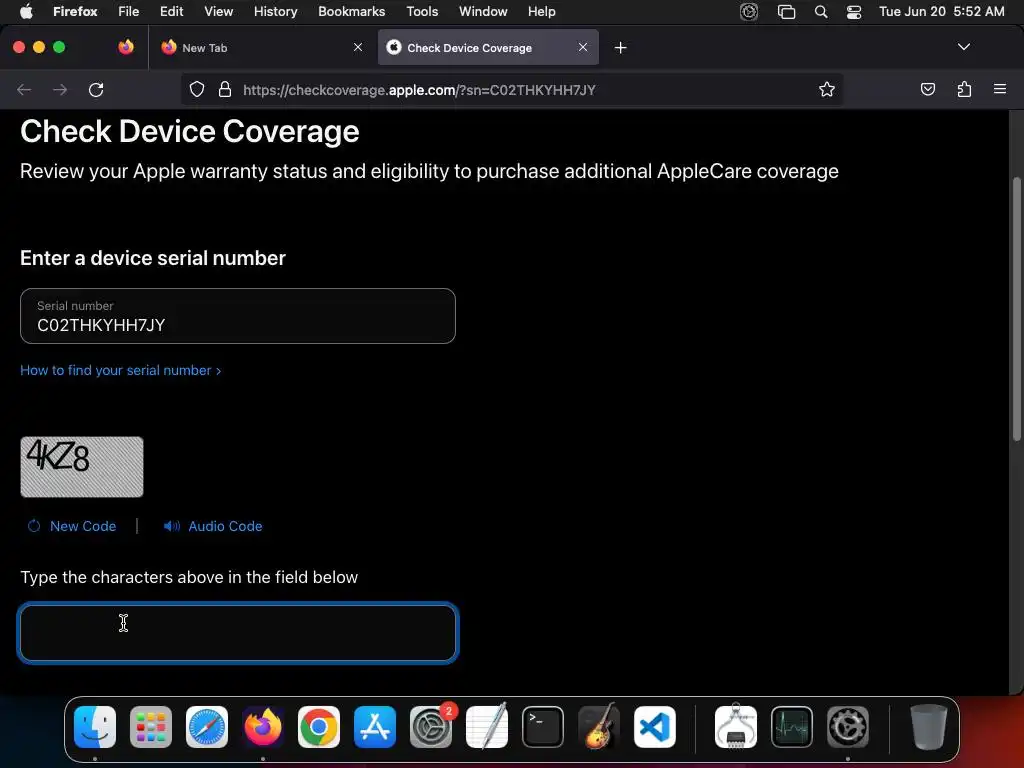Open the History menu
The image size is (1024, 768).
tap(276, 11)
